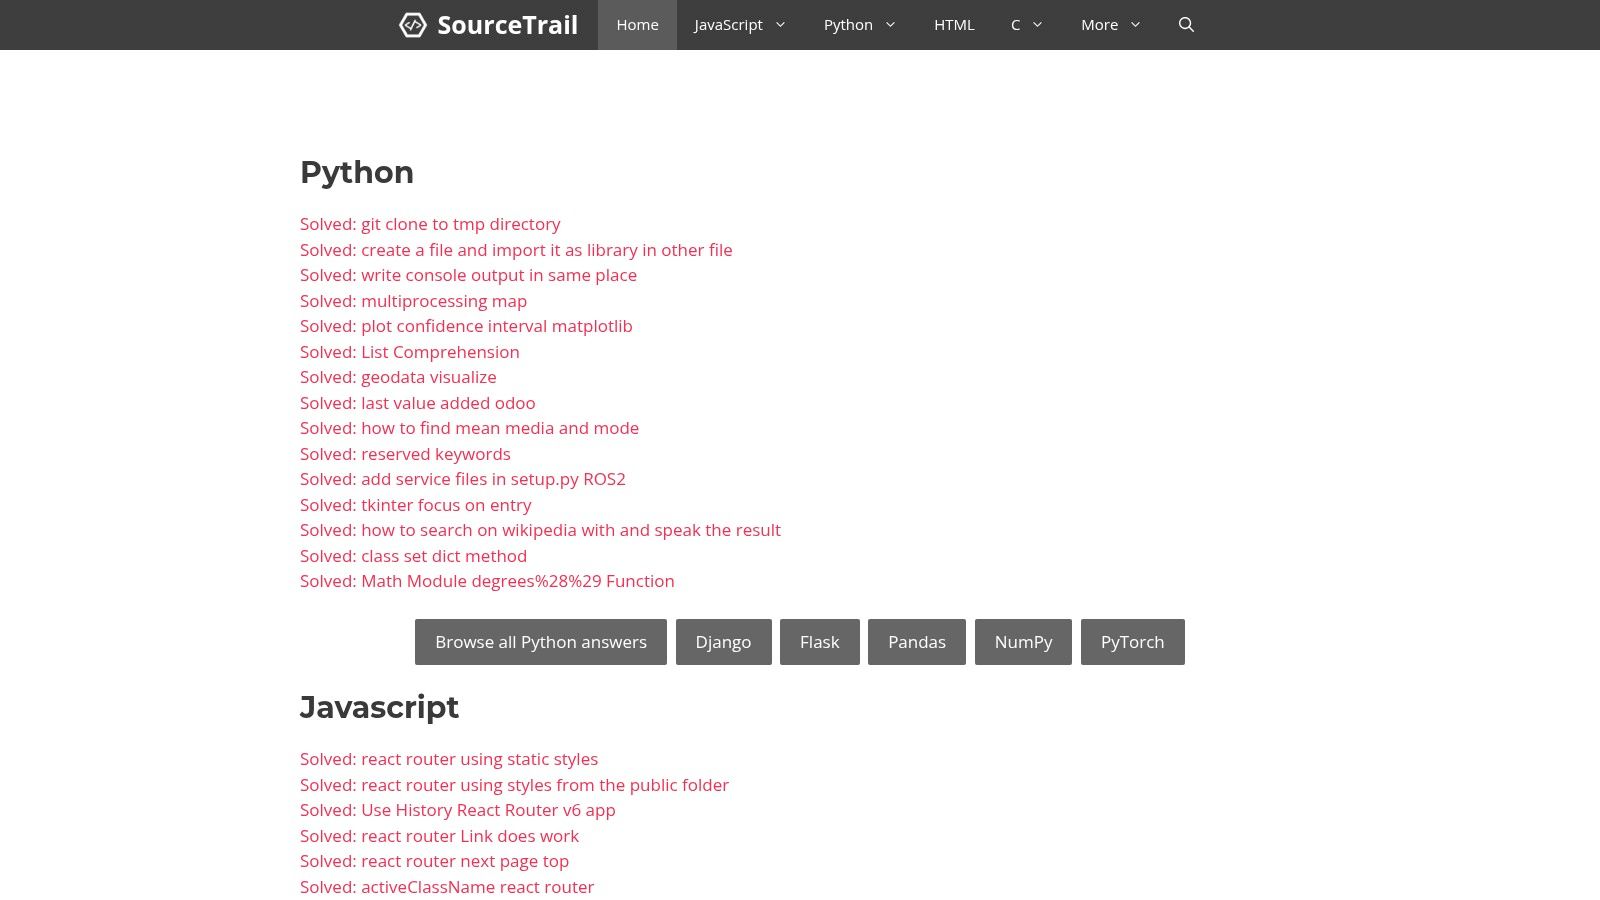Image resolution: width=1600 pixels, height=900 pixels.
Task: Open 'reserved keywords' link
Action: pyautogui.click(x=405, y=454)
